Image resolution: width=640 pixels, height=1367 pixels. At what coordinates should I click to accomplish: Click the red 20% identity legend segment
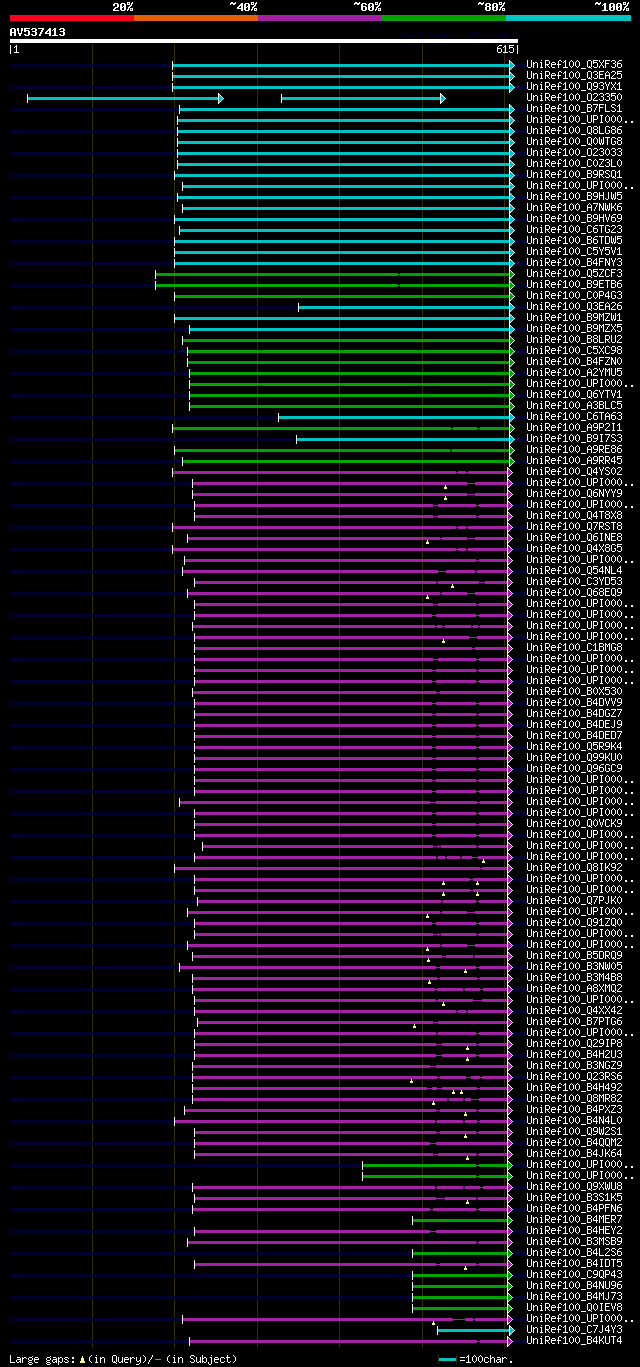pyautogui.click(x=72, y=18)
